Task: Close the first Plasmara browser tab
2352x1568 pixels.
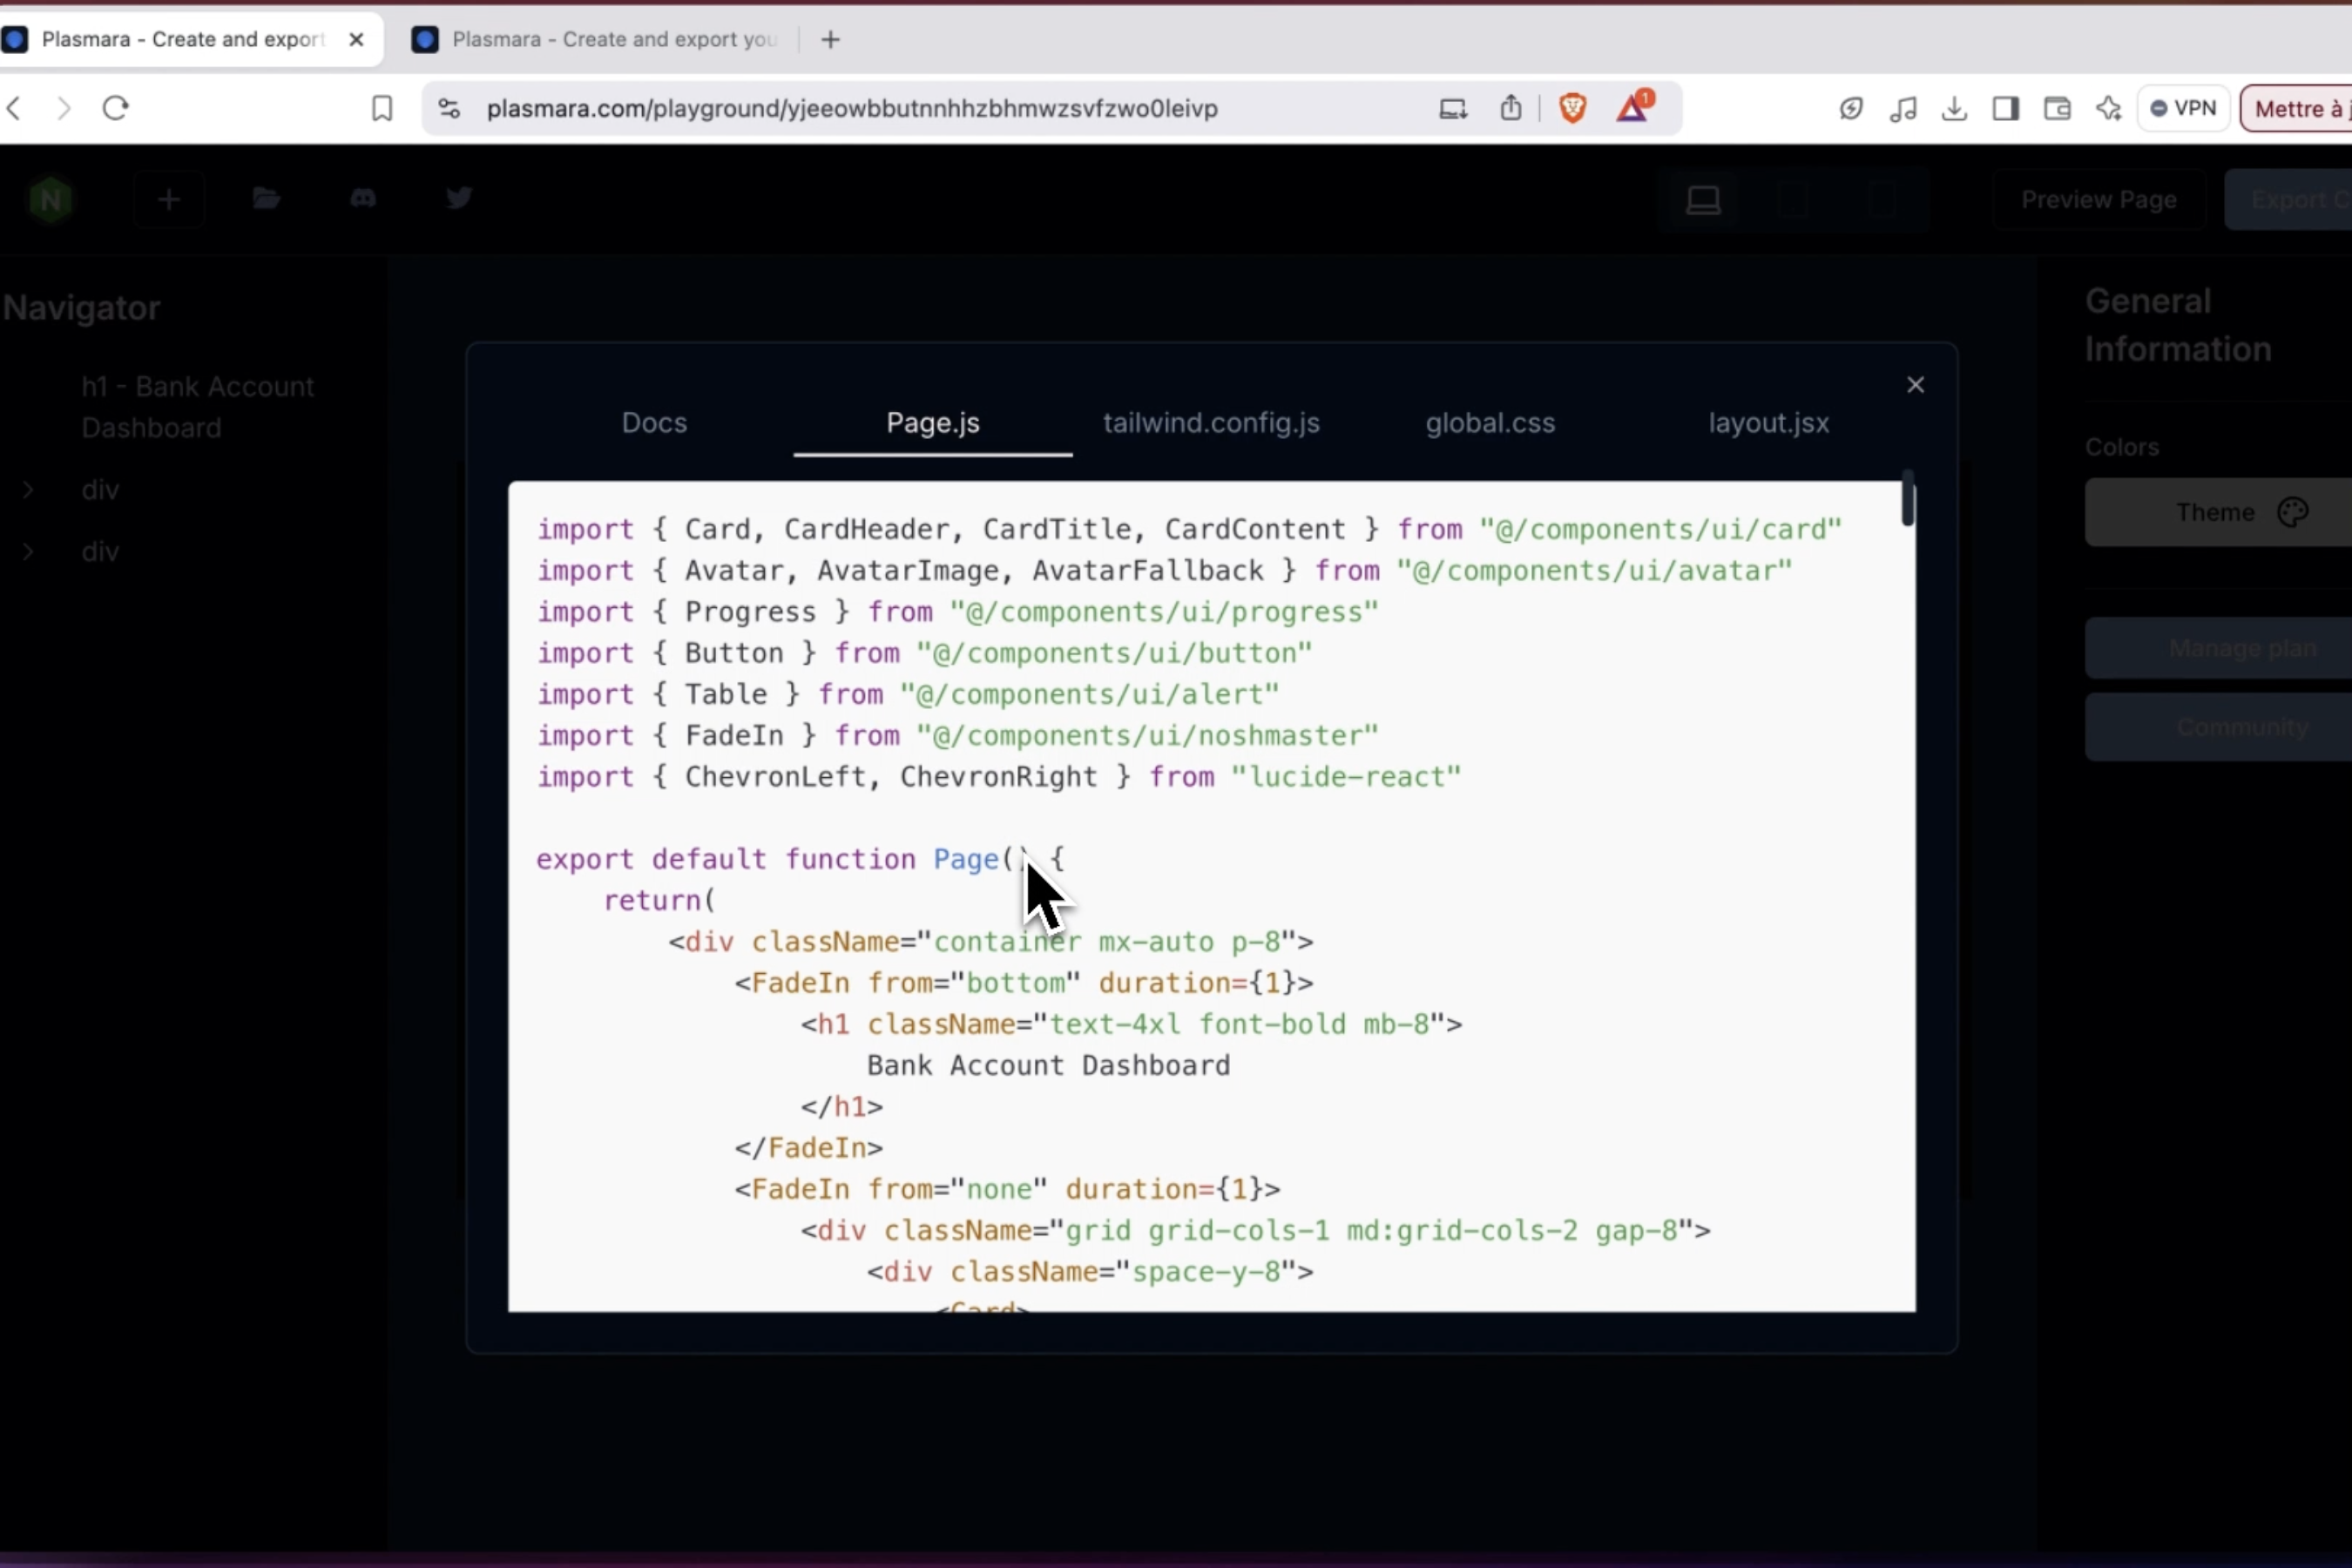Action: 356,40
